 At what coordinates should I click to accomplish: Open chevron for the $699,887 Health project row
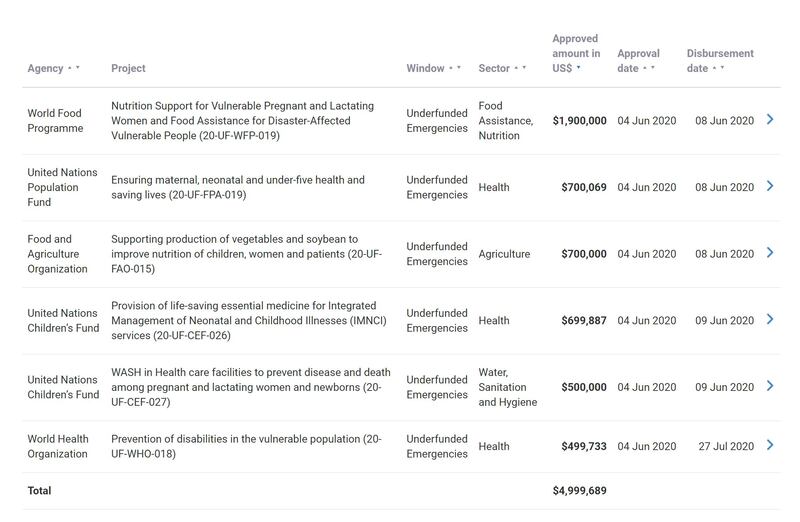click(x=770, y=319)
